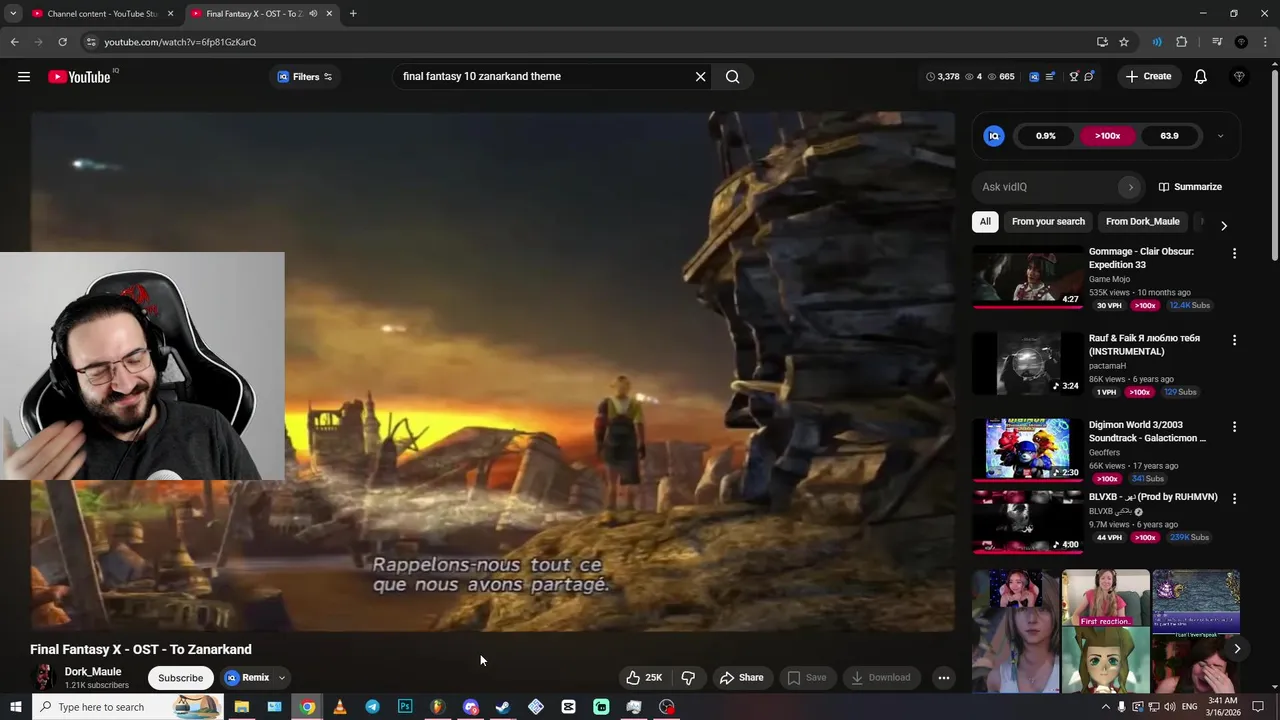Open the Rauf & Faik instrumental video title
Screen dimensions: 1280x720
point(1144,345)
